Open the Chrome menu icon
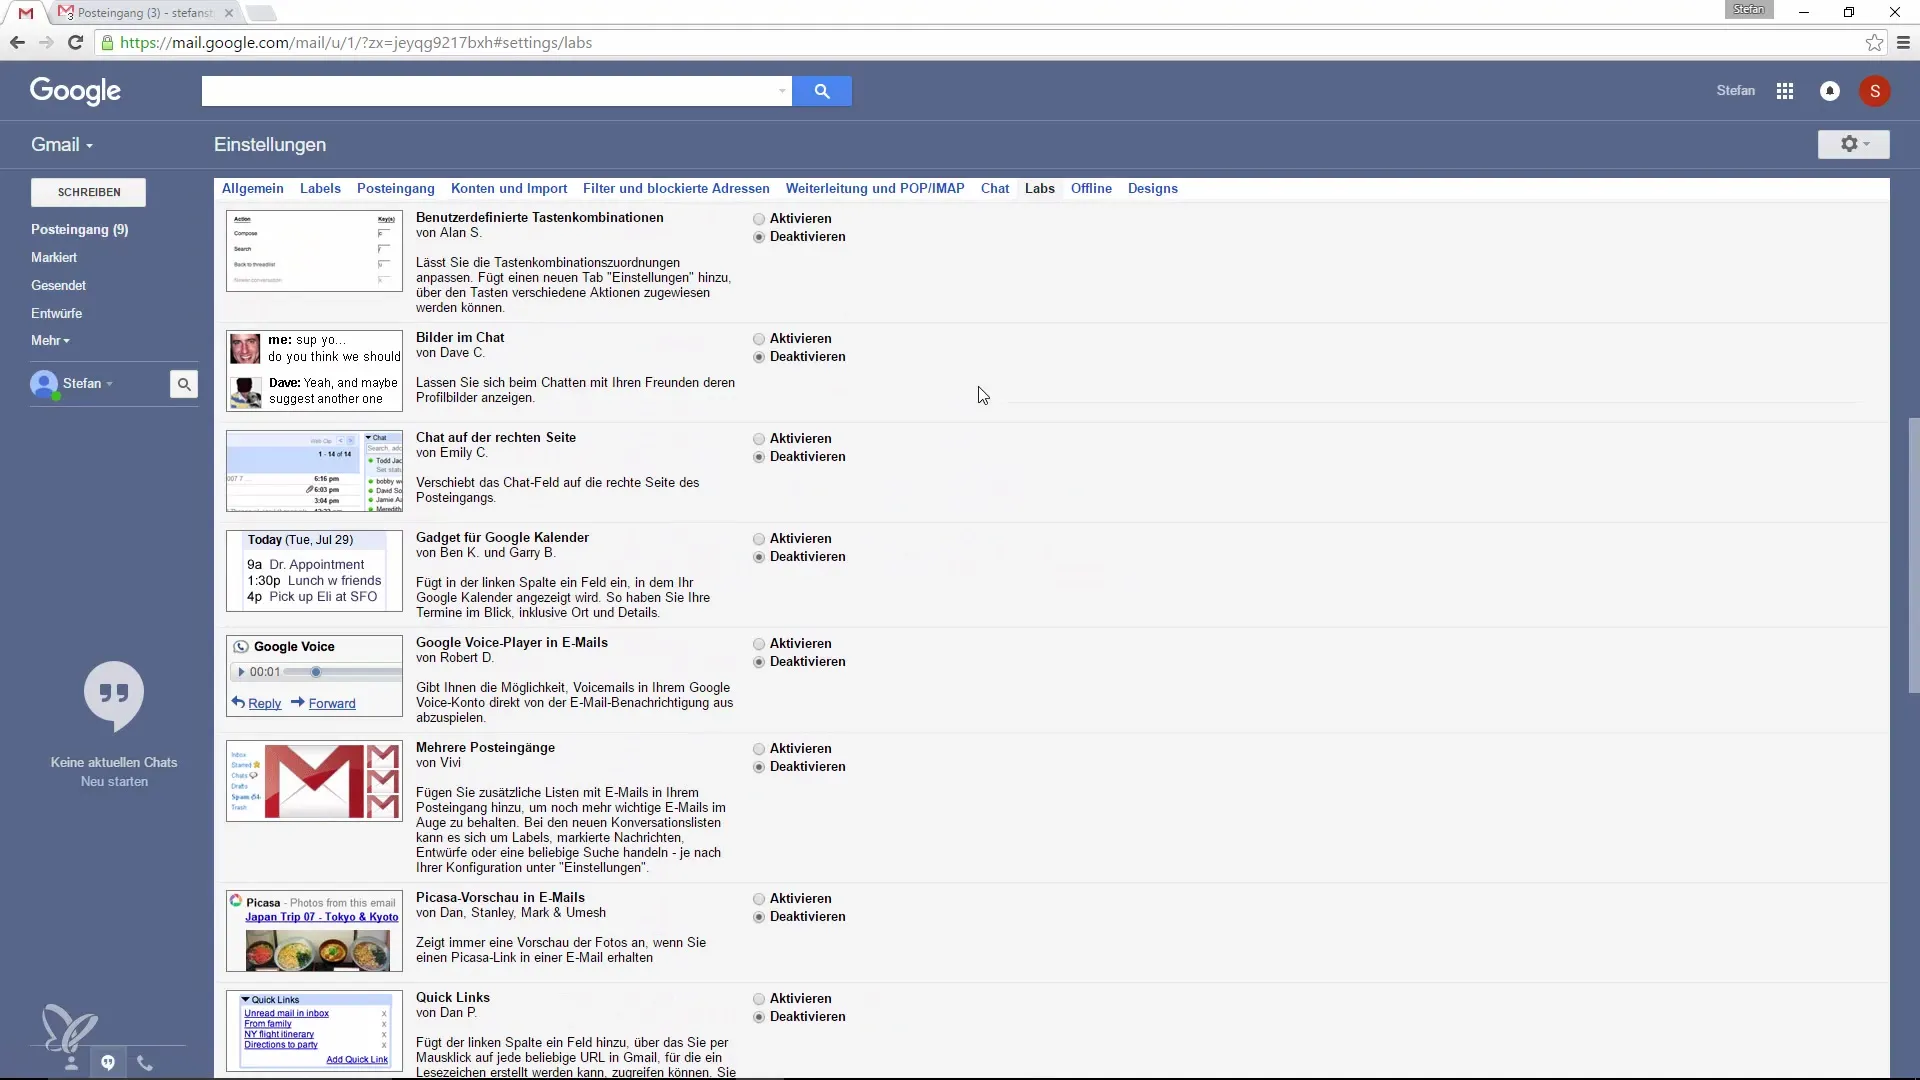 [x=1903, y=42]
